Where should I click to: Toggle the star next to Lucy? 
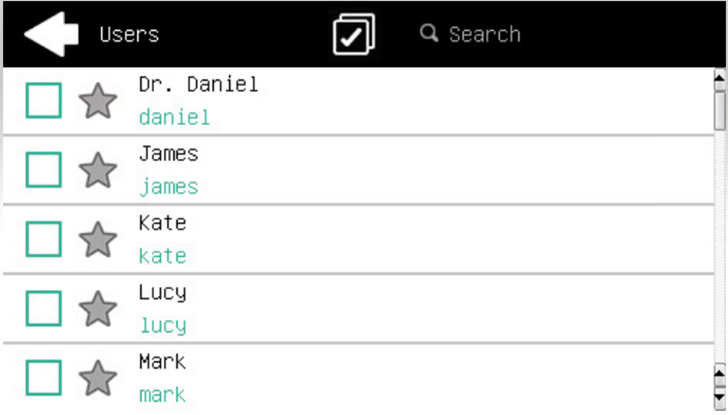[x=97, y=309]
